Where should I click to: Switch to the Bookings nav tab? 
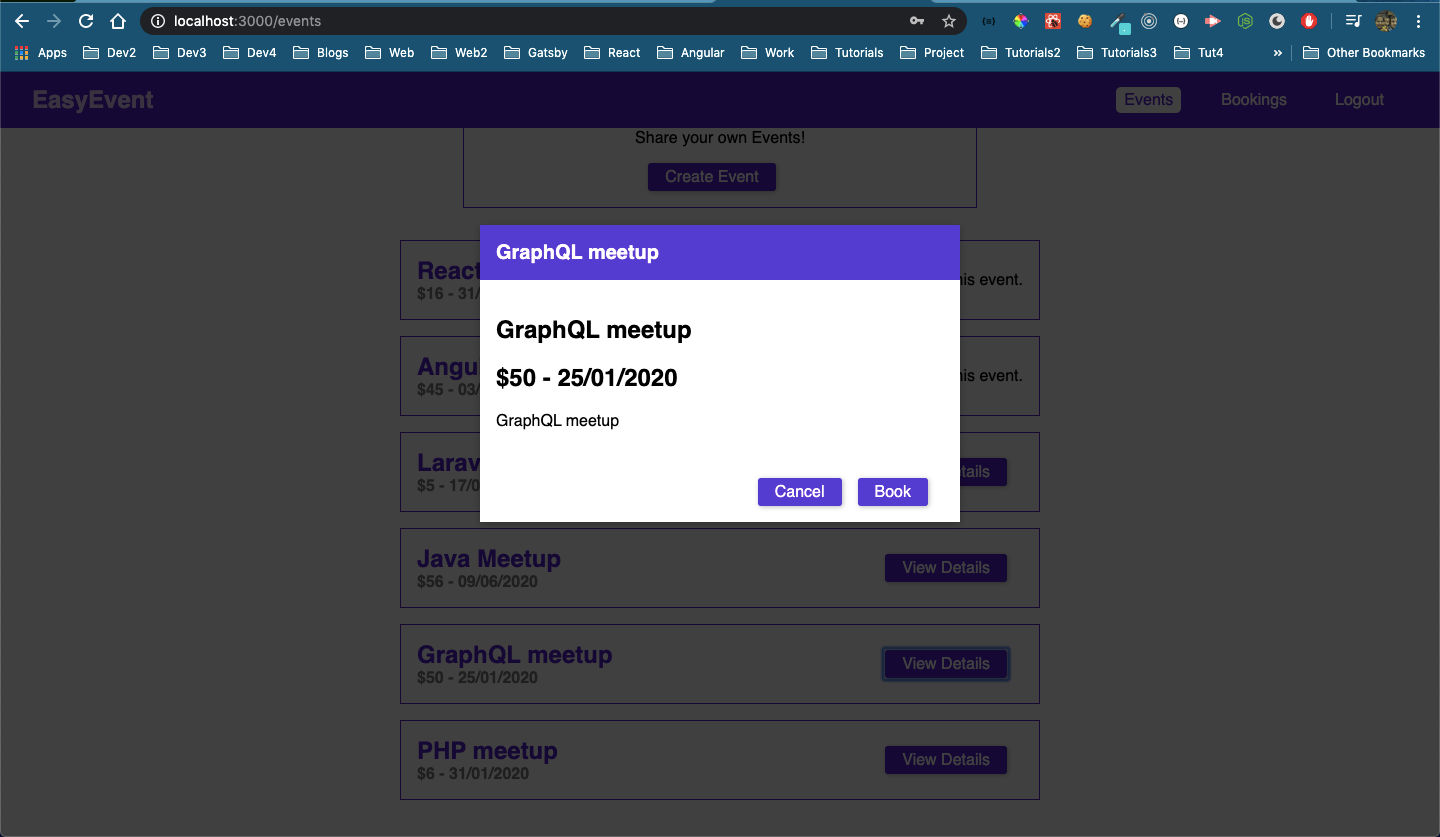(x=1254, y=100)
